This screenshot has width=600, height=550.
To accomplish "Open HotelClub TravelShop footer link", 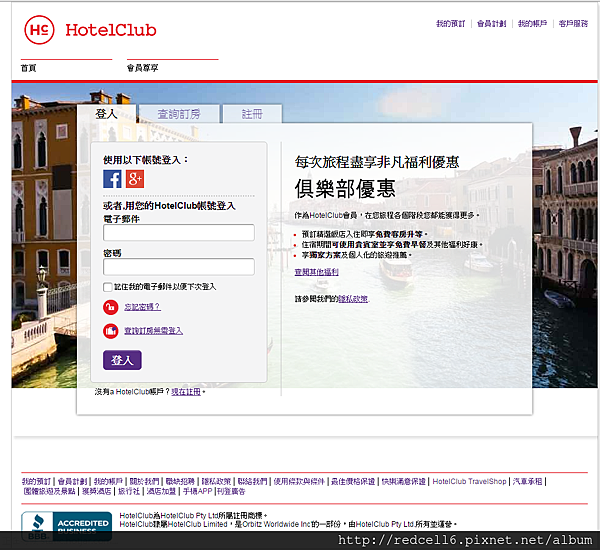I will pos(469,481).
